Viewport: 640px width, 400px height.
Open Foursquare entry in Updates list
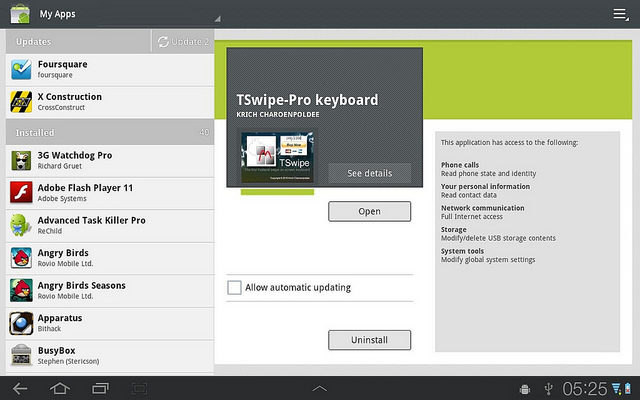coord(110,69)
